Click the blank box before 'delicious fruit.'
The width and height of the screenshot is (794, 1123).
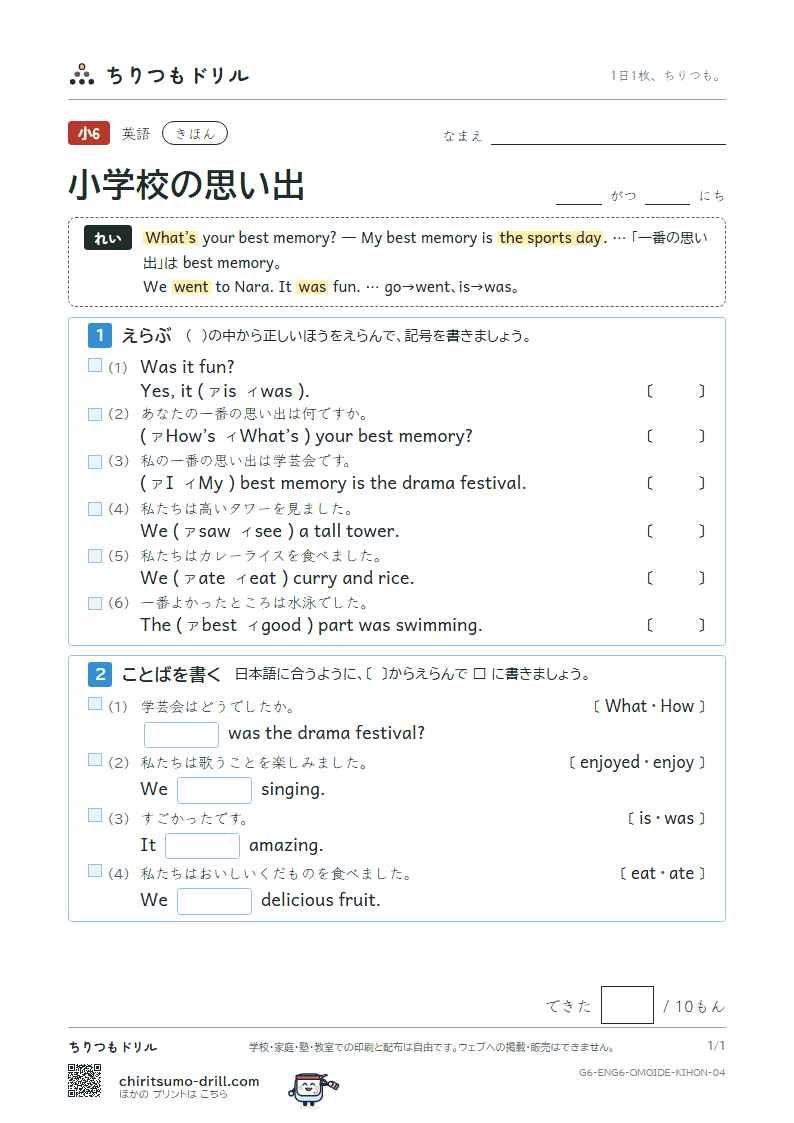pos(214,901)
